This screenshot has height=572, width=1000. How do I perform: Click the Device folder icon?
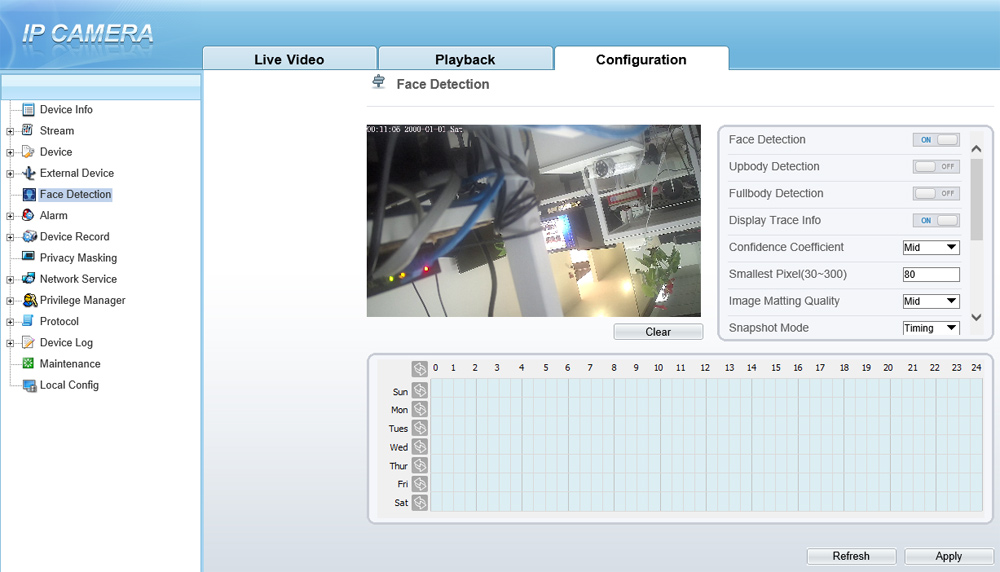tap(28, 152)
